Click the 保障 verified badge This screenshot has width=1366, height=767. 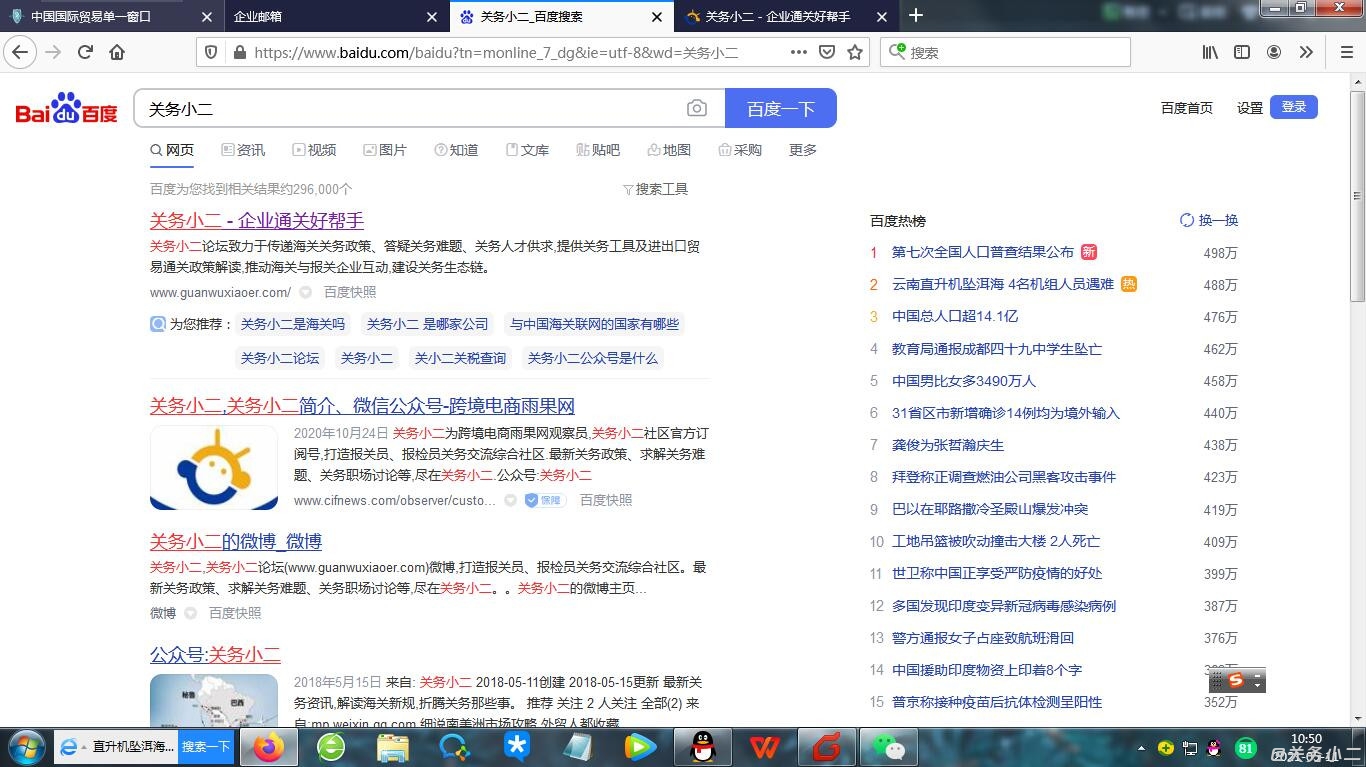[x=543, y=500]
